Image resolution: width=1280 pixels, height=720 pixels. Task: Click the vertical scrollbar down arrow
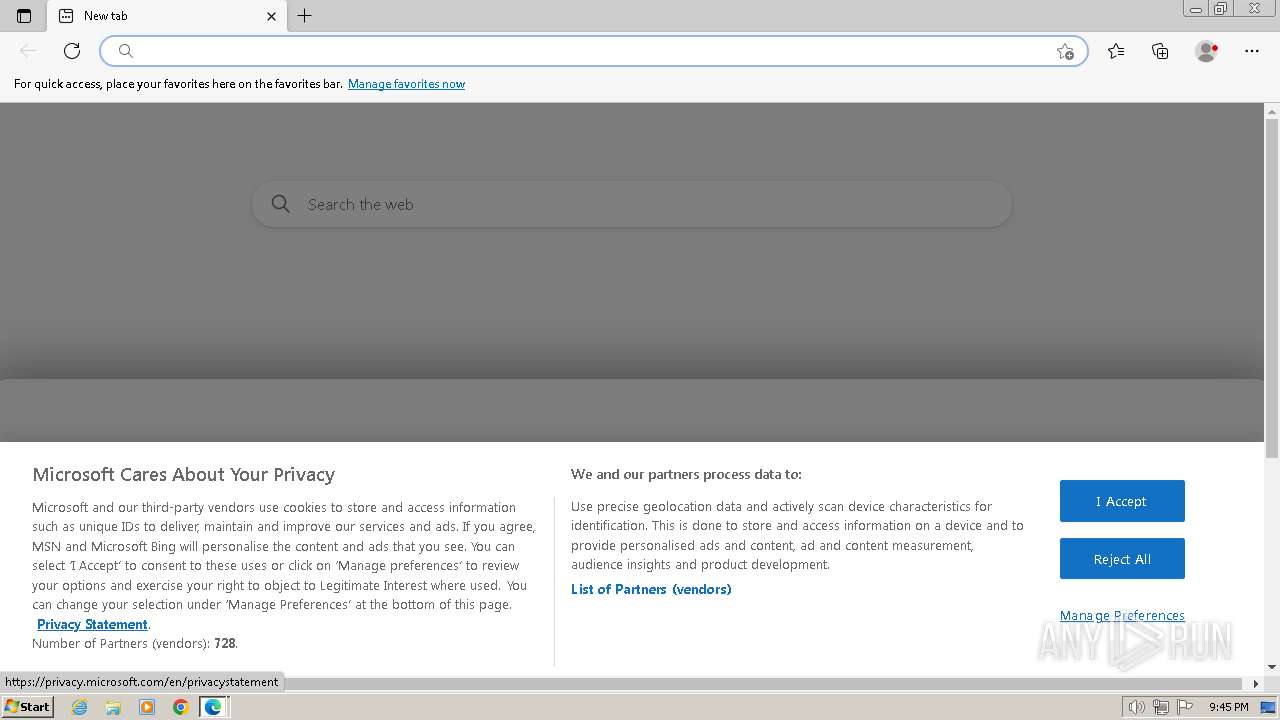pos(1272,667)
